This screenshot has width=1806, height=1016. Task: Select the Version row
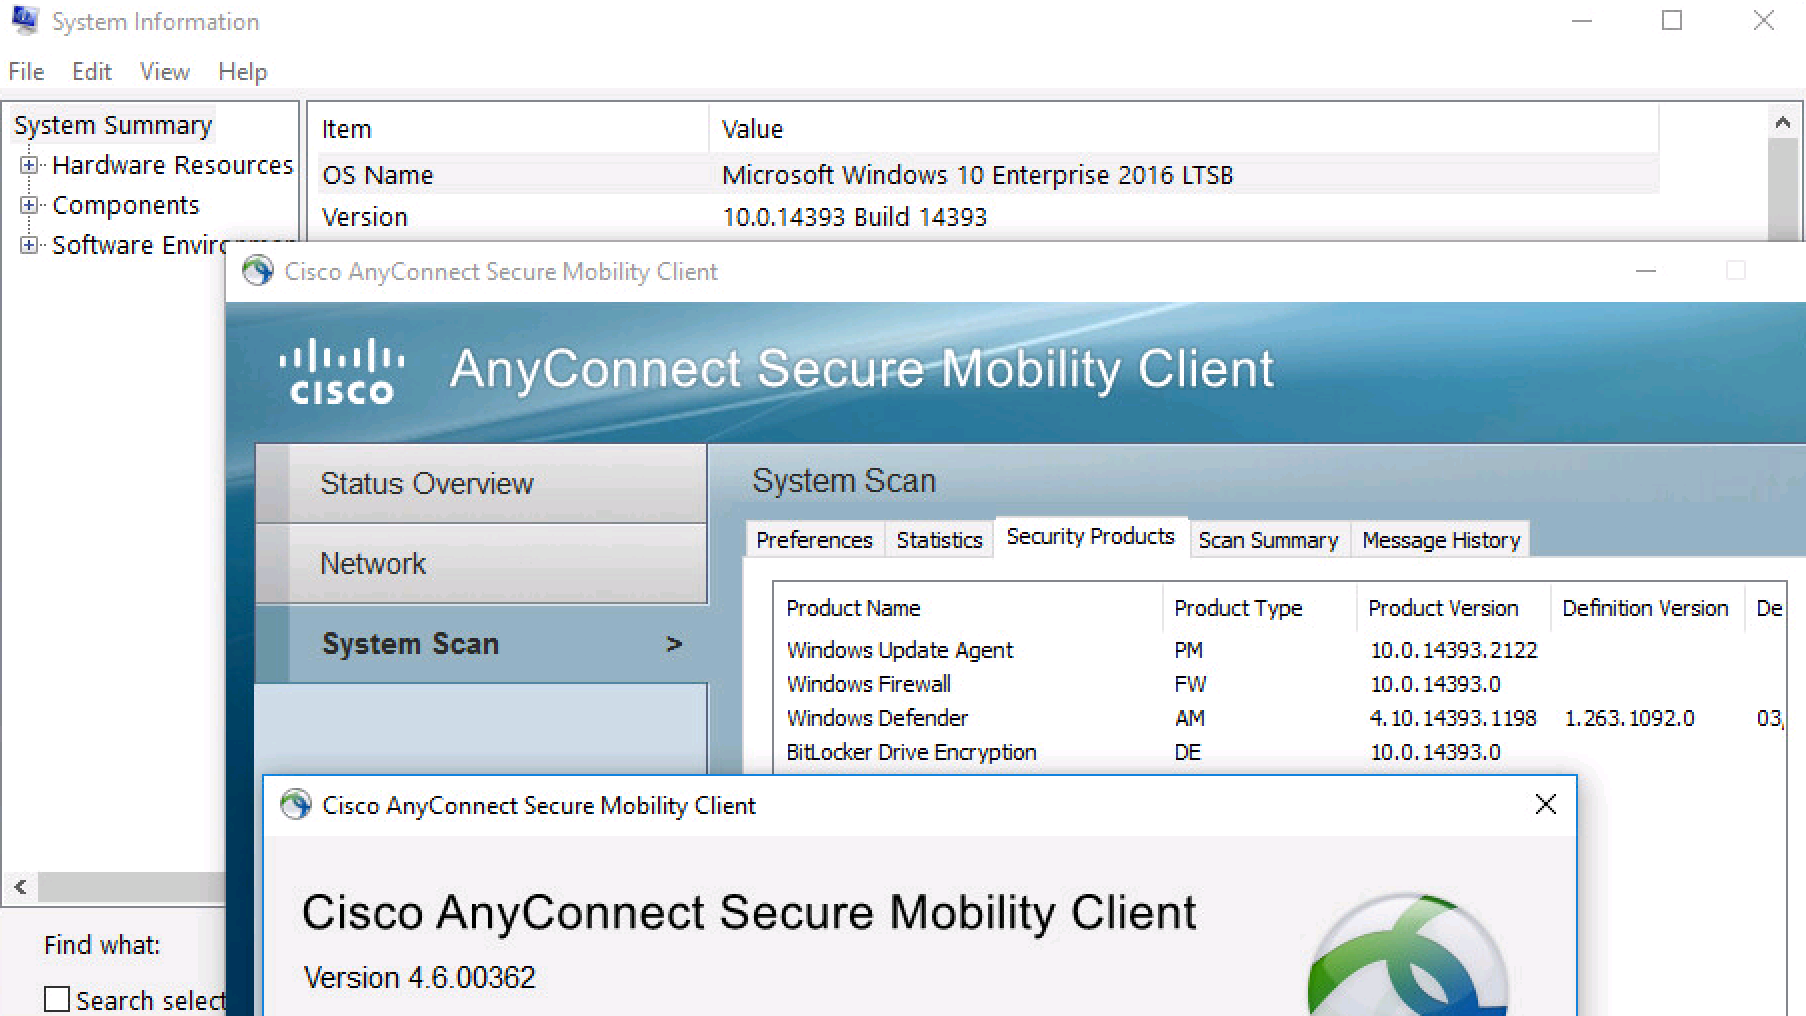point(988,217)
